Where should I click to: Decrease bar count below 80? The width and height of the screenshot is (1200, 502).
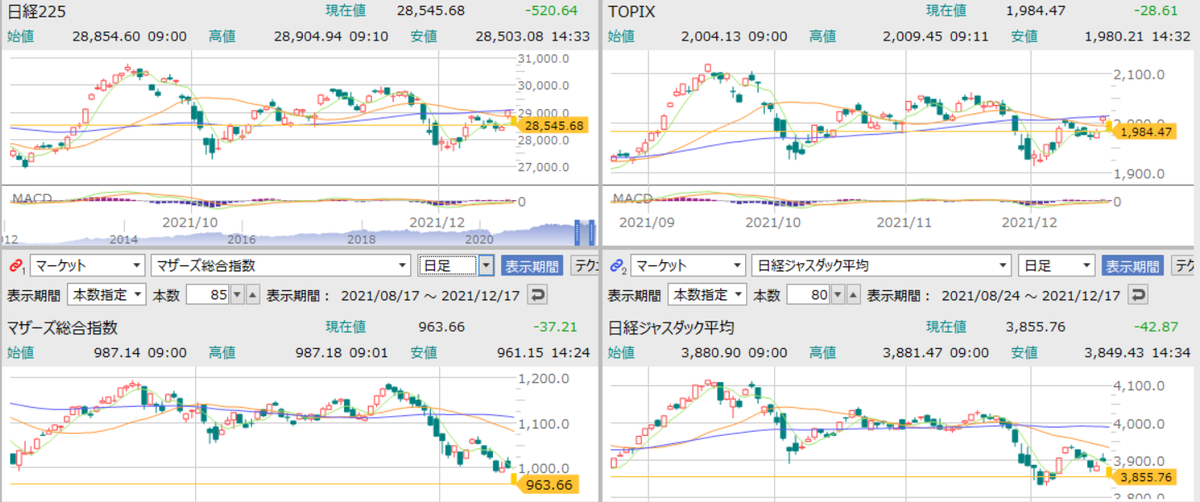(x=837, y=296)
